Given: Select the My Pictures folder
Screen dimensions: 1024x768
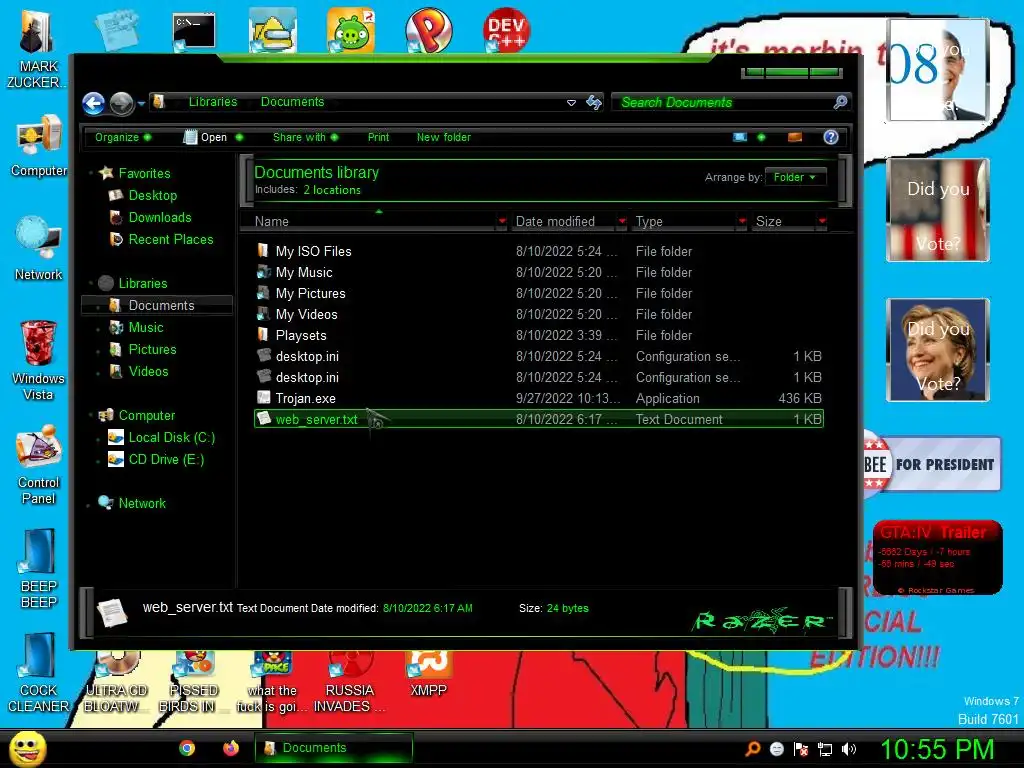Looking at the screenshot, I should point(310,293).
